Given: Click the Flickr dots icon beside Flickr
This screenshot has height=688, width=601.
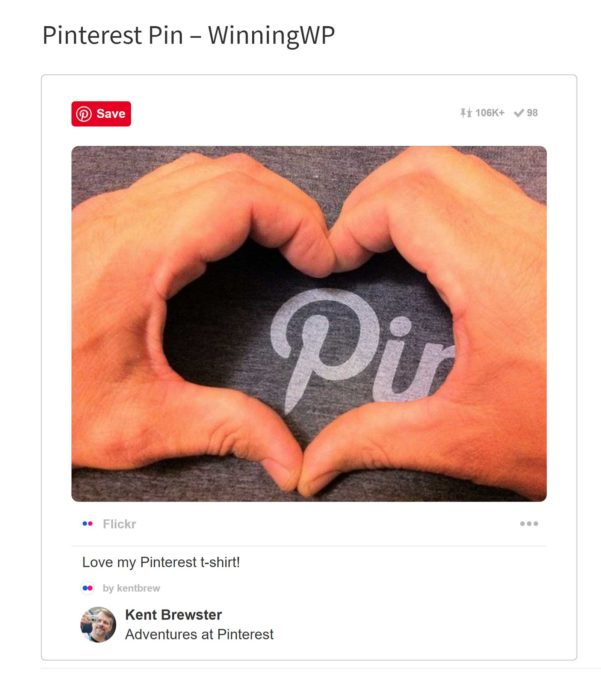Looking at the screenshot, I should [88, 523].
